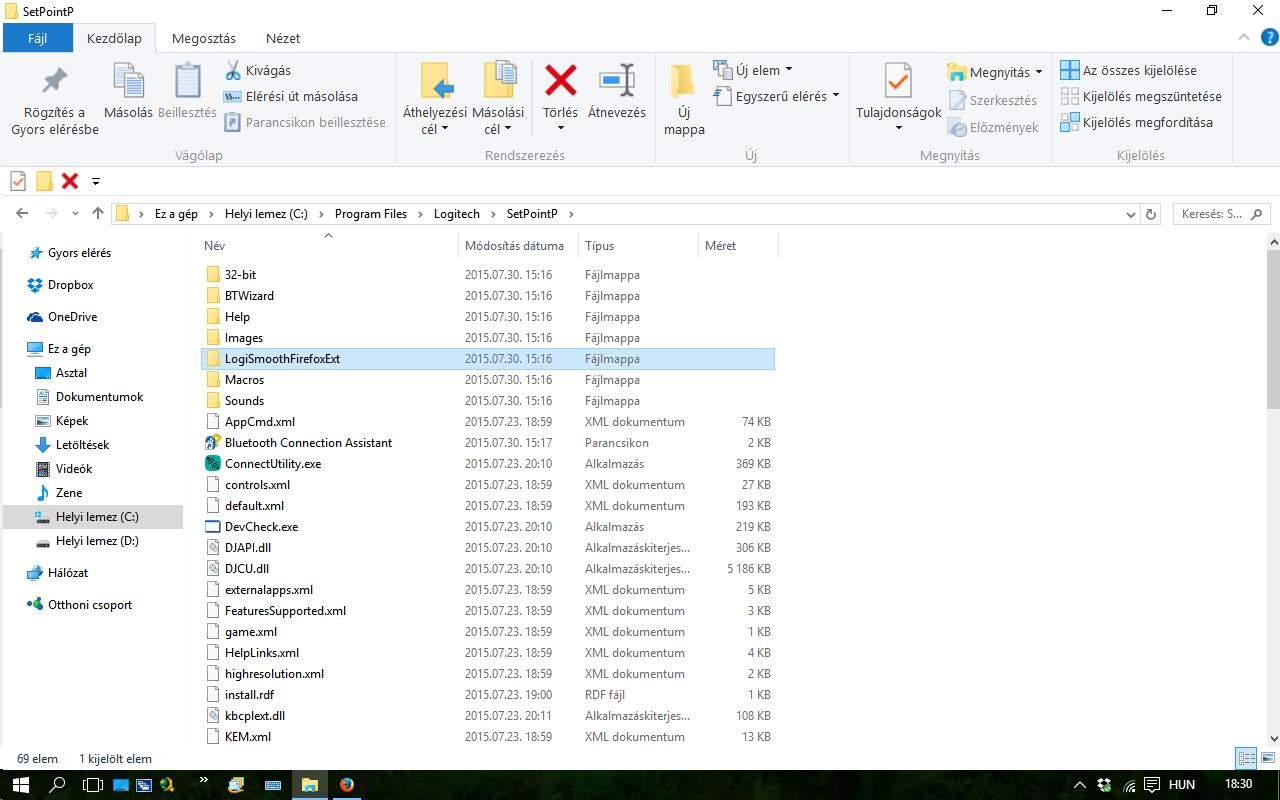This screenshot has height=800, width=1280.
Task: Go back with the left arrow
Action: pos(22,213)
